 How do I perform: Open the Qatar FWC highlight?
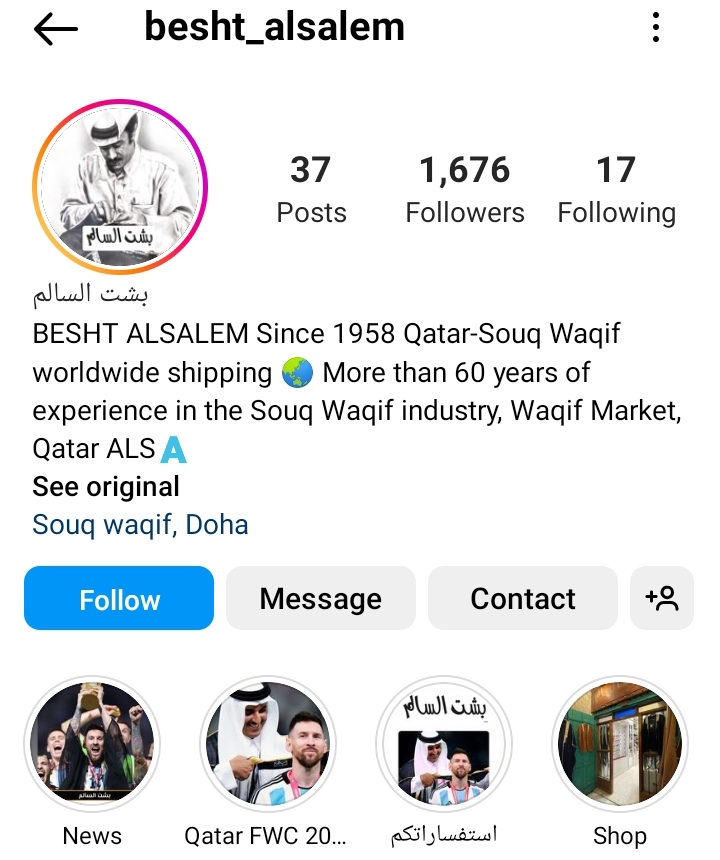(268, 744)
